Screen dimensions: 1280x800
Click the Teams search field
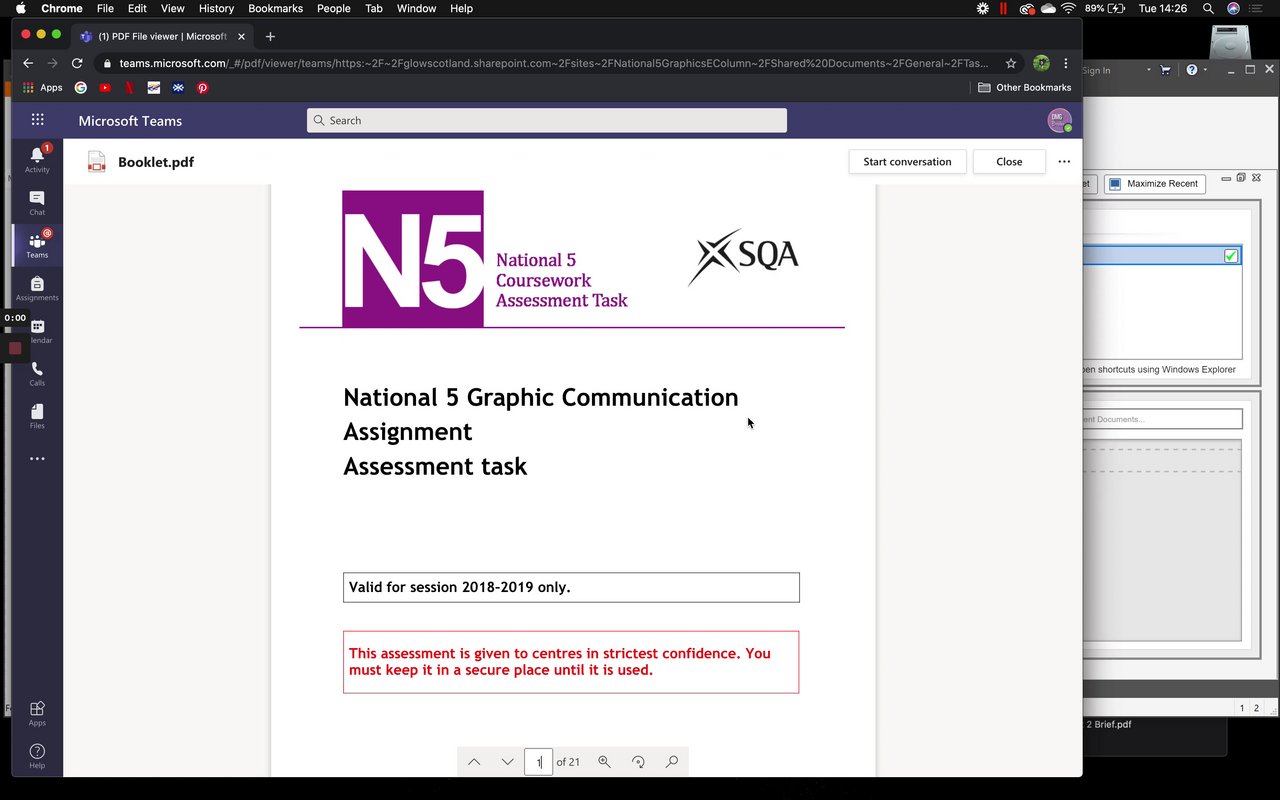(546, 120)
